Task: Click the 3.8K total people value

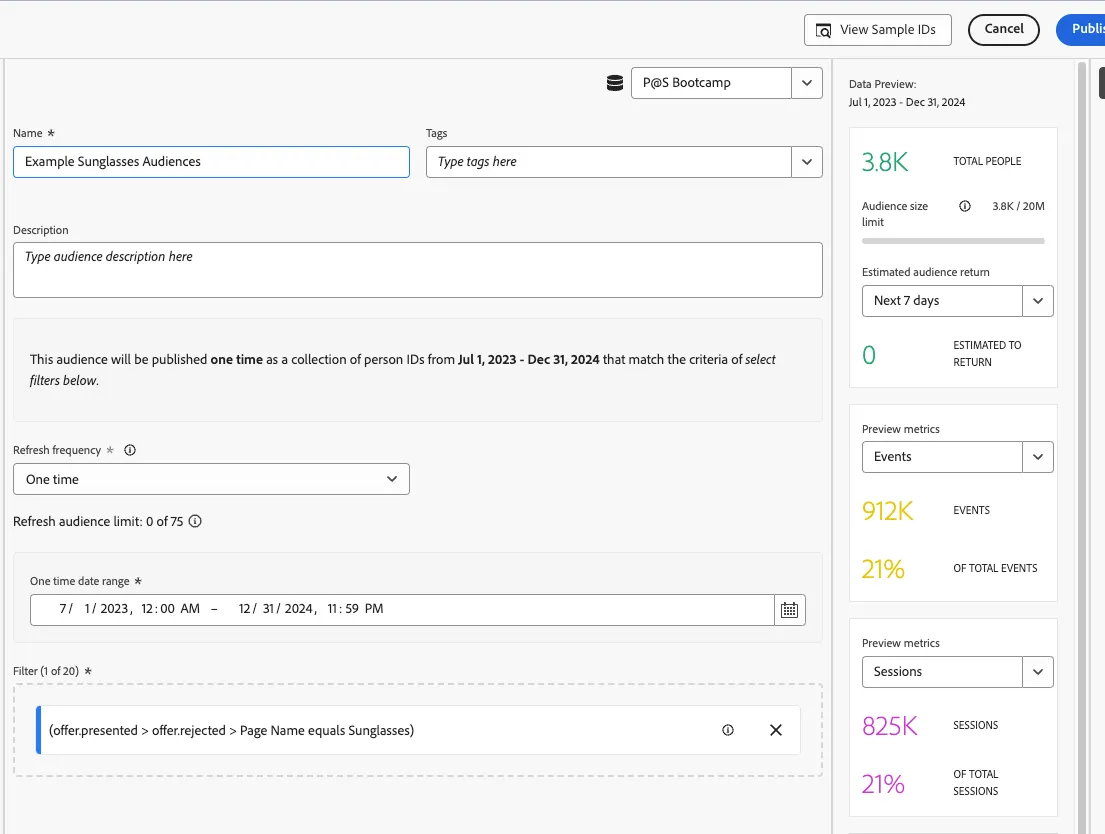Action: (x=885, y=162)
